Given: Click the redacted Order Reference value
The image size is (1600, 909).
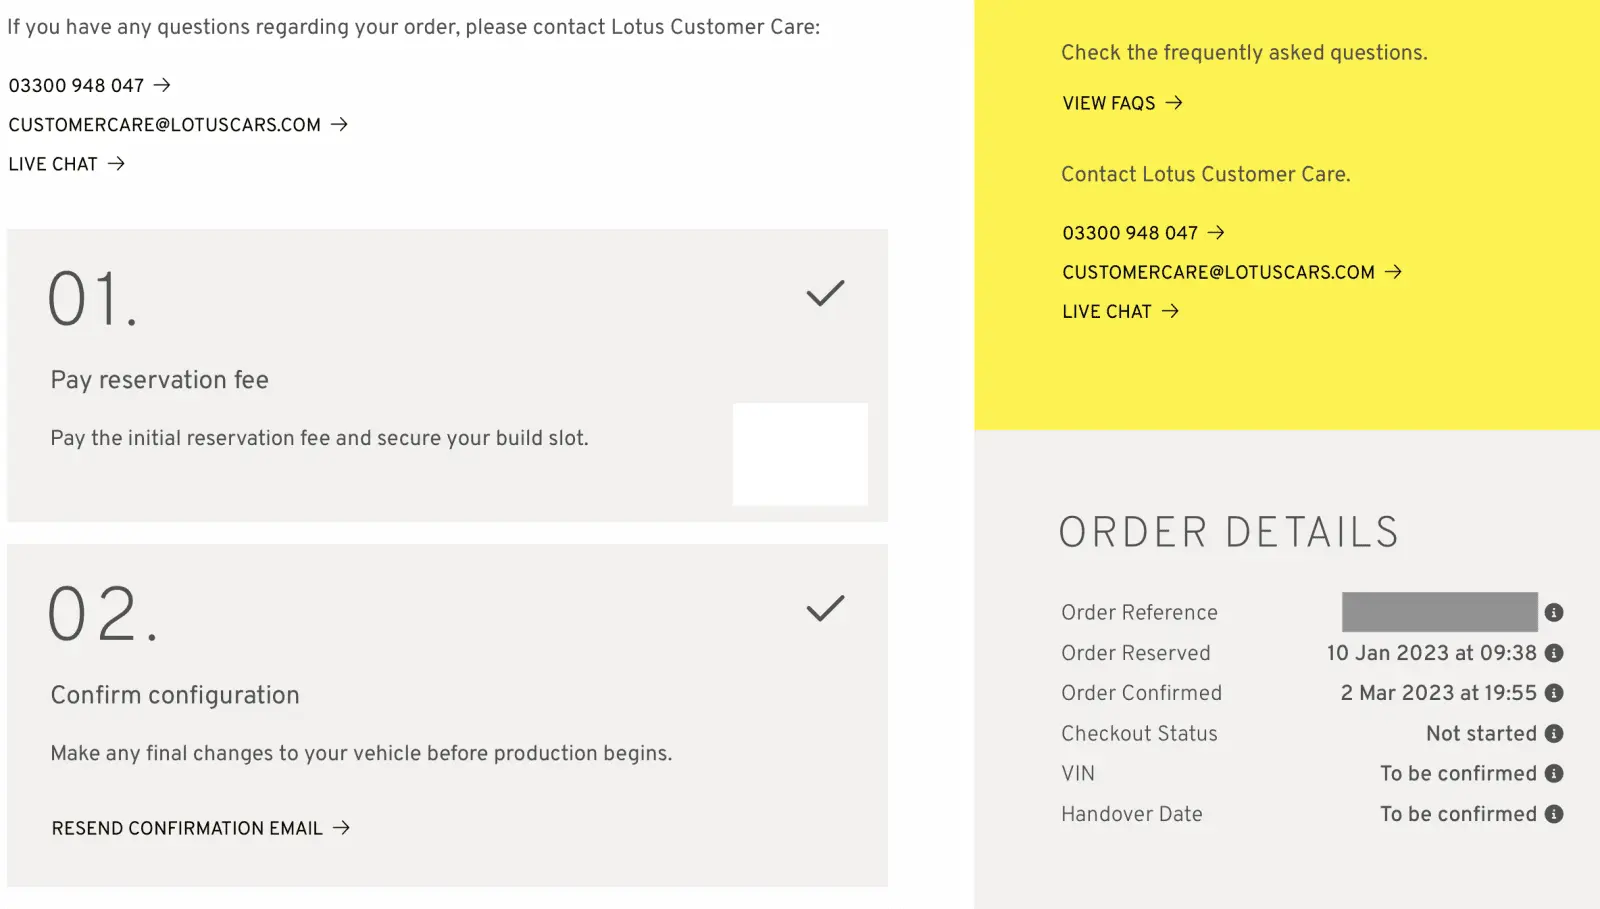Looking at the screenshot, I should click(1439, 612).
